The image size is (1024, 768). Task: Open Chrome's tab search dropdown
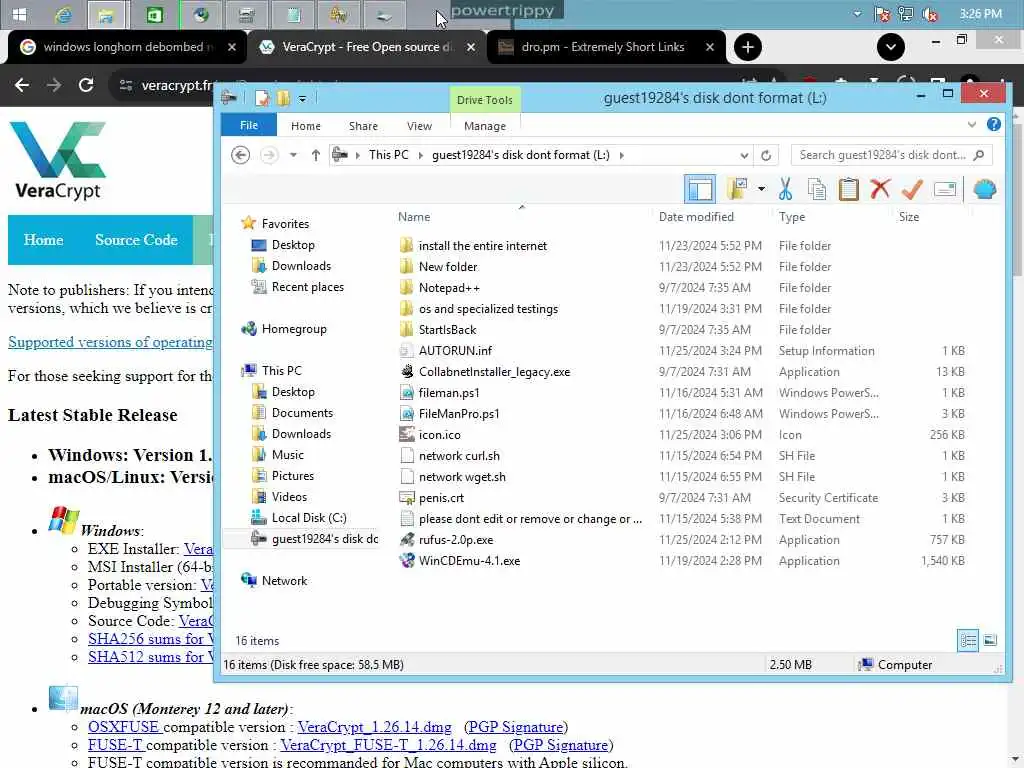(x=891, y=47)
